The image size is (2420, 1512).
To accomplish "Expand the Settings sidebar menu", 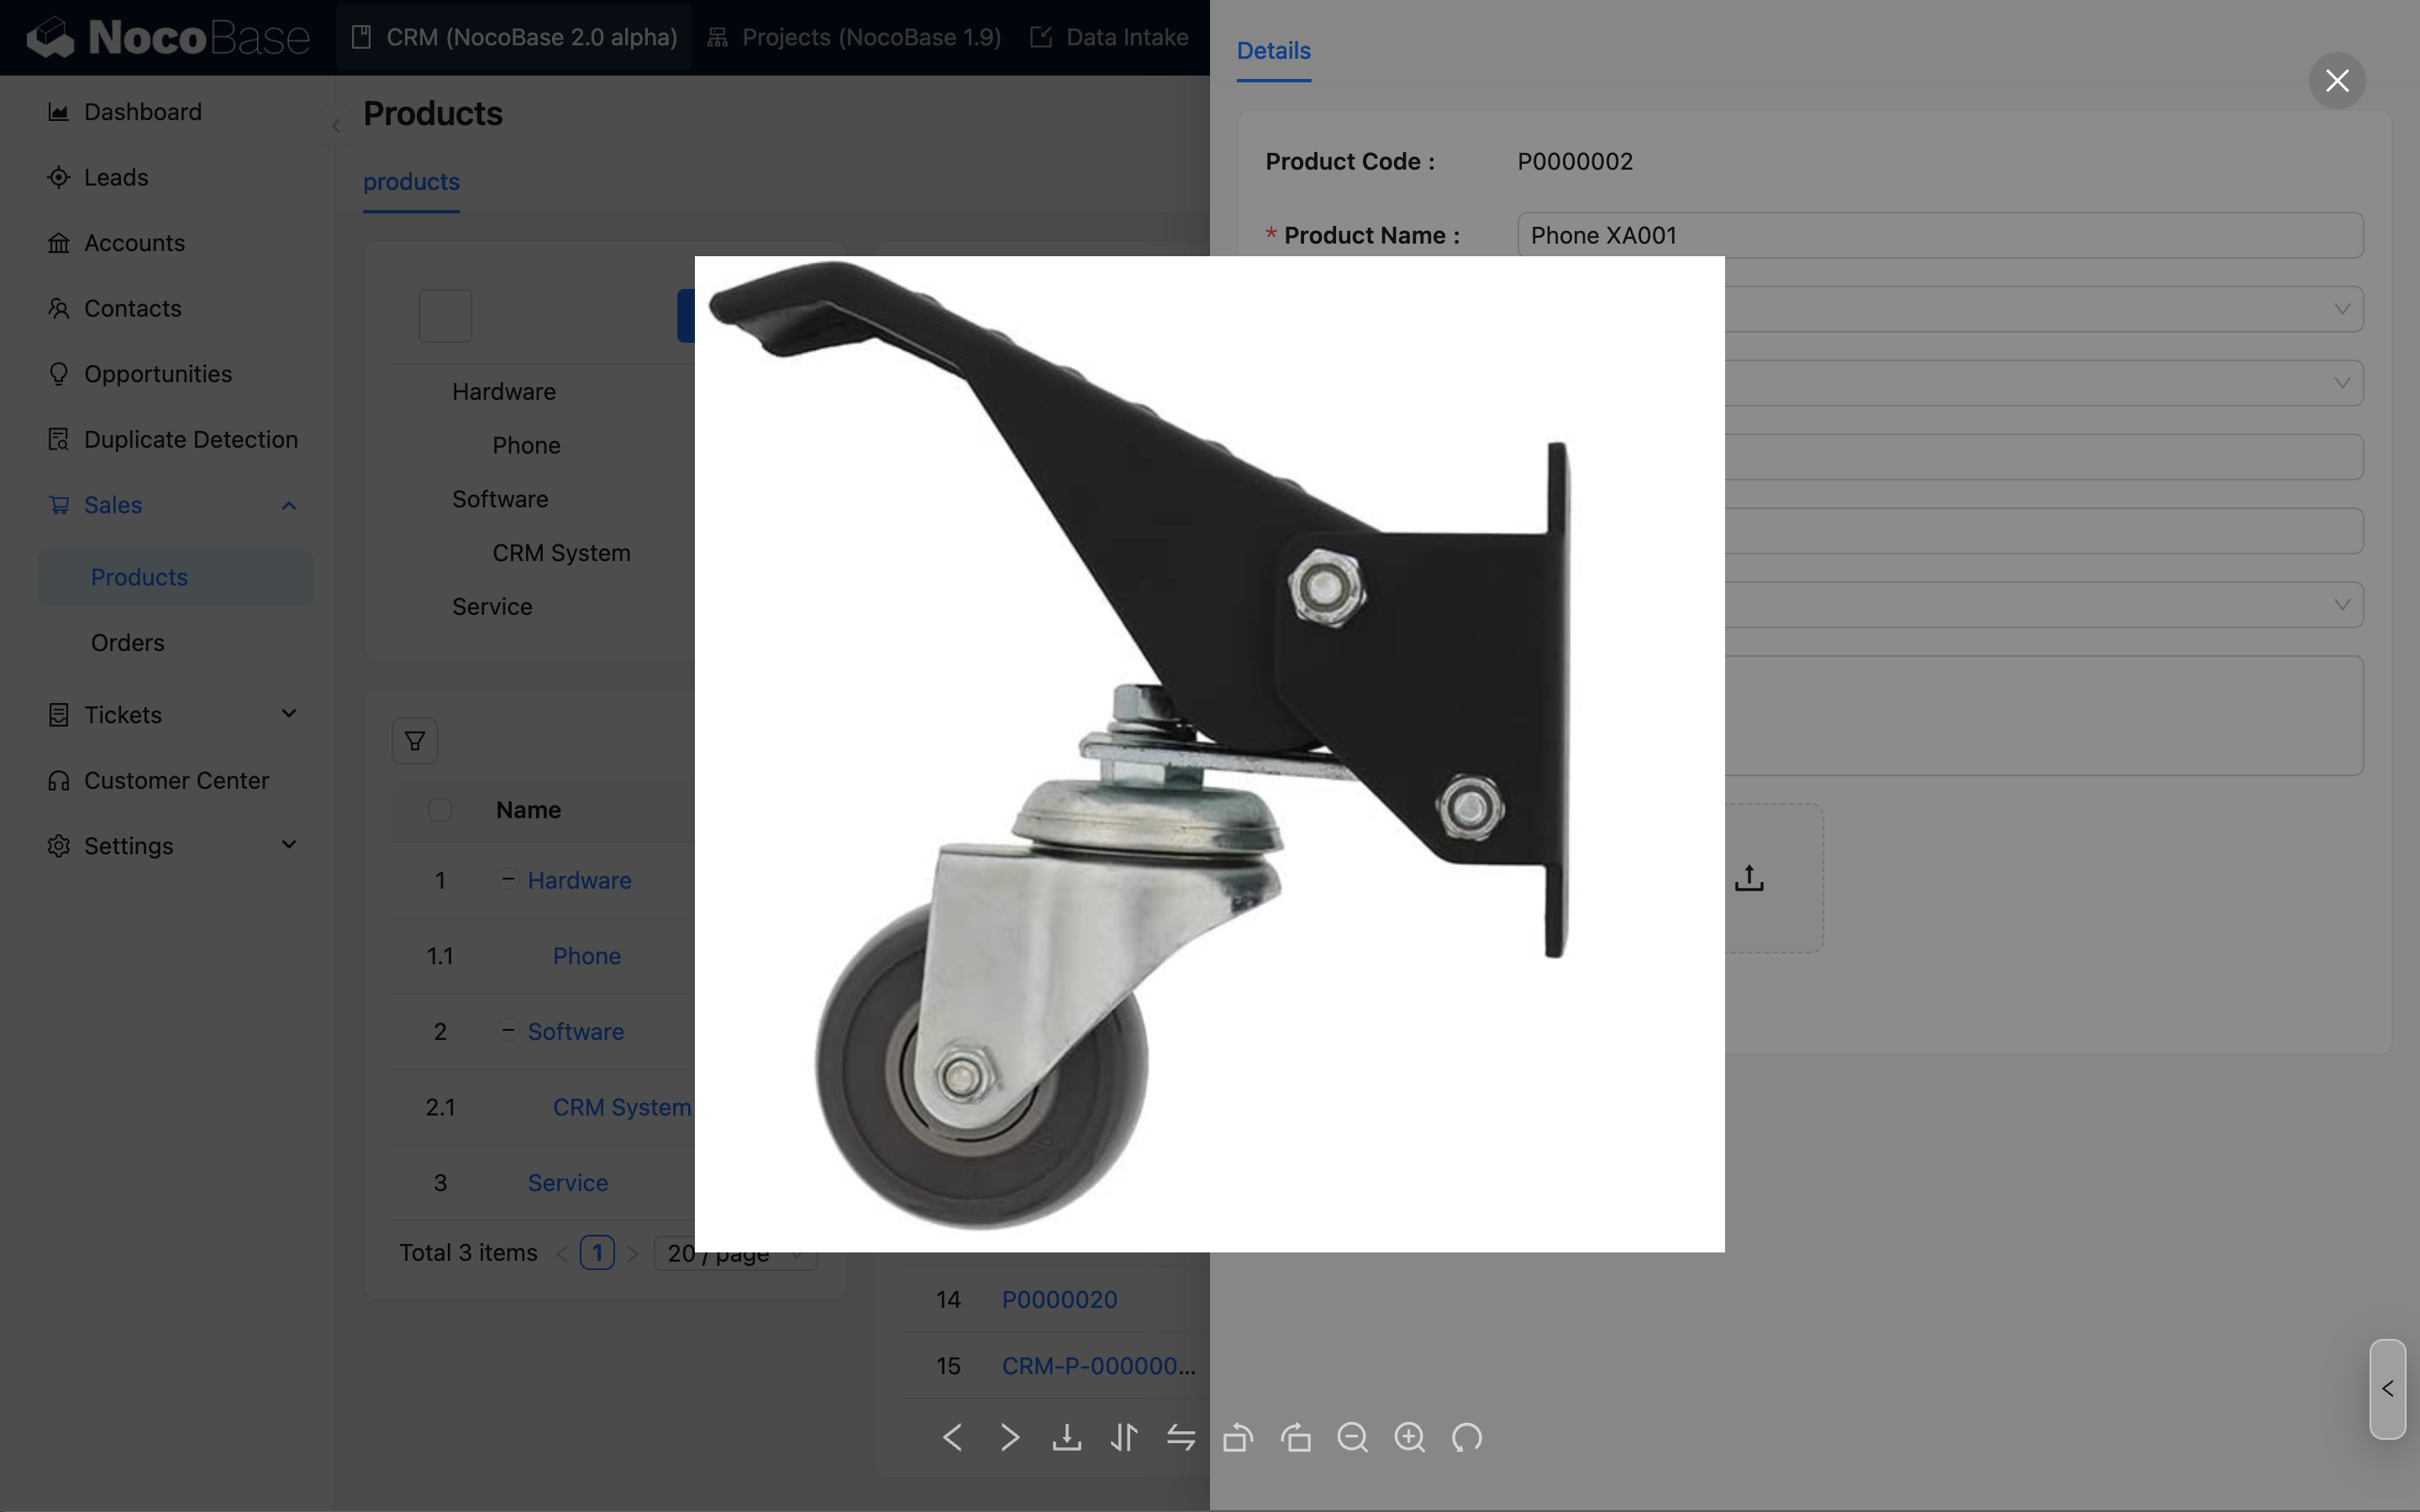I will [x=289, y=845].
